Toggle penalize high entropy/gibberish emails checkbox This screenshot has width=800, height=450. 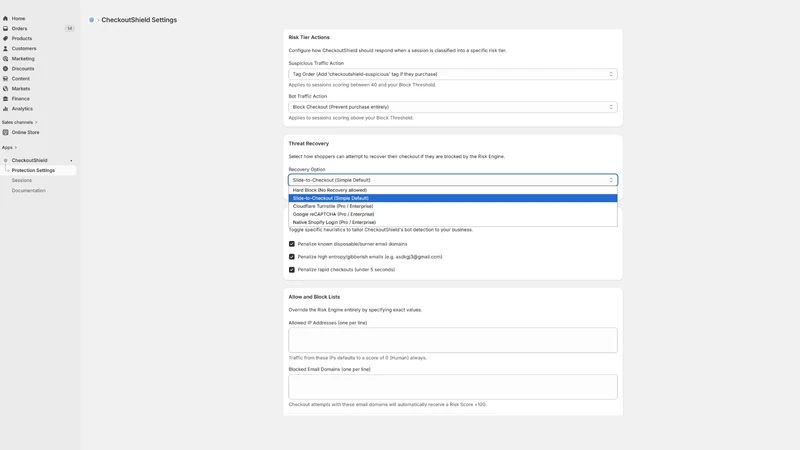(292, 257)
